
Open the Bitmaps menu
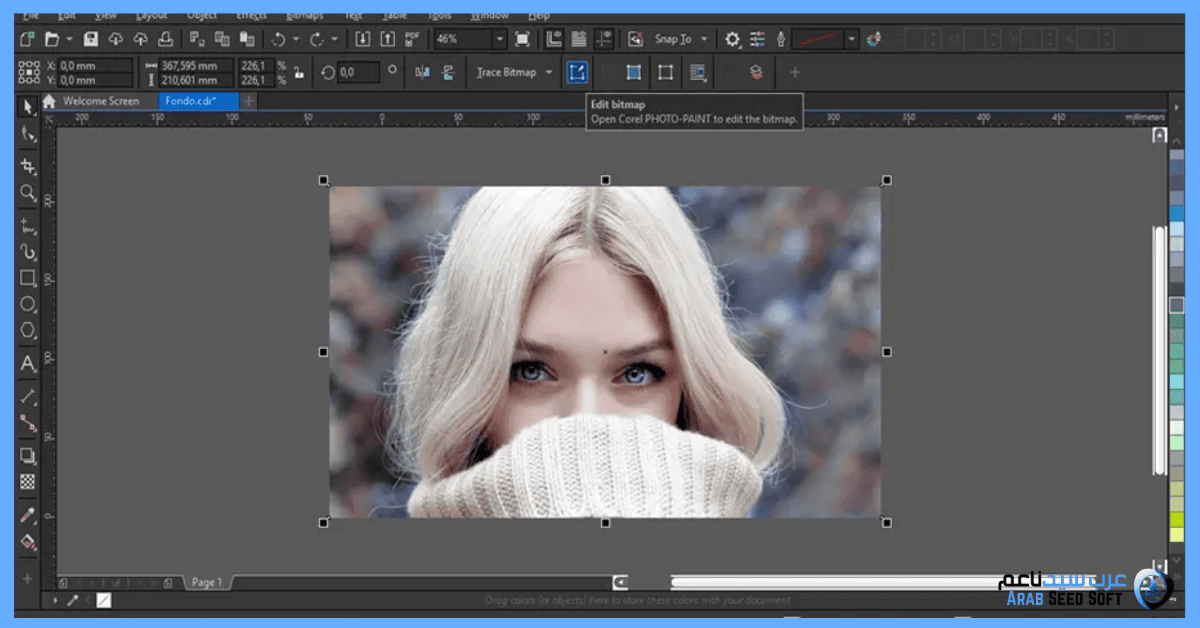[x=304, y=16]
